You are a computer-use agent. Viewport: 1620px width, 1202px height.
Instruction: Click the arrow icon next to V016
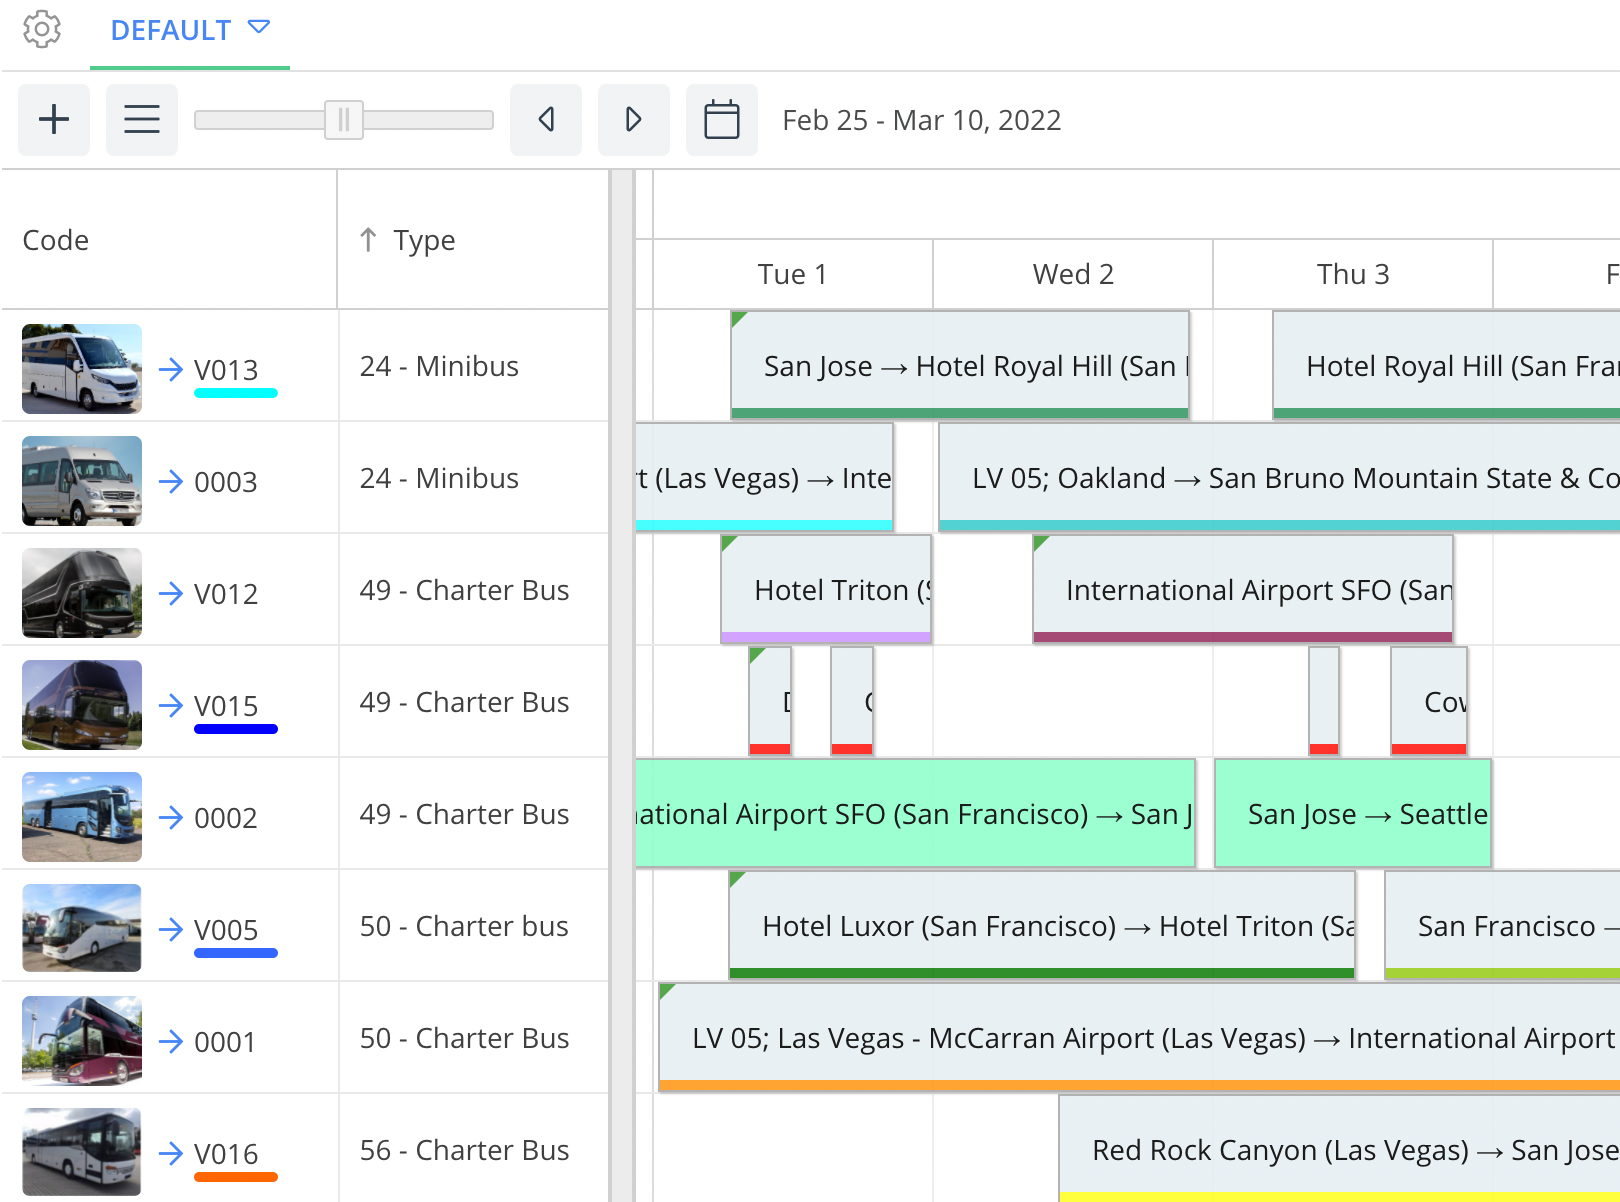point(171,1153)
